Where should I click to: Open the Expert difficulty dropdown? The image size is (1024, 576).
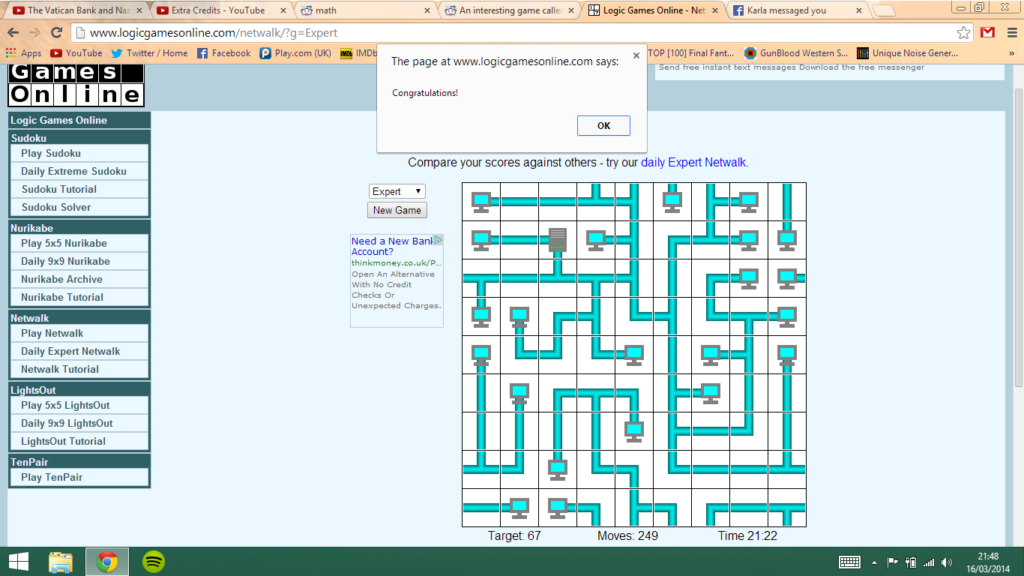[397, 191]
